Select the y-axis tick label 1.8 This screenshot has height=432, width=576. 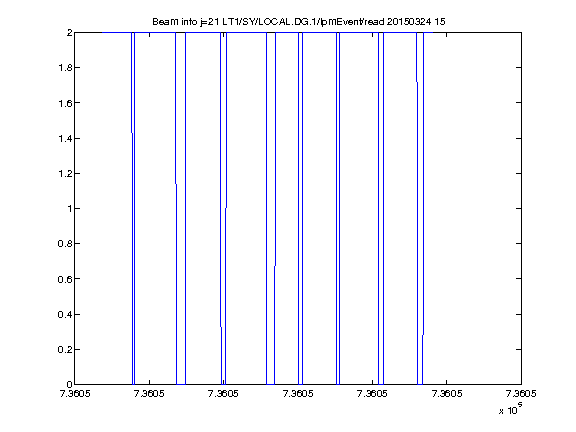click(65, 68)
